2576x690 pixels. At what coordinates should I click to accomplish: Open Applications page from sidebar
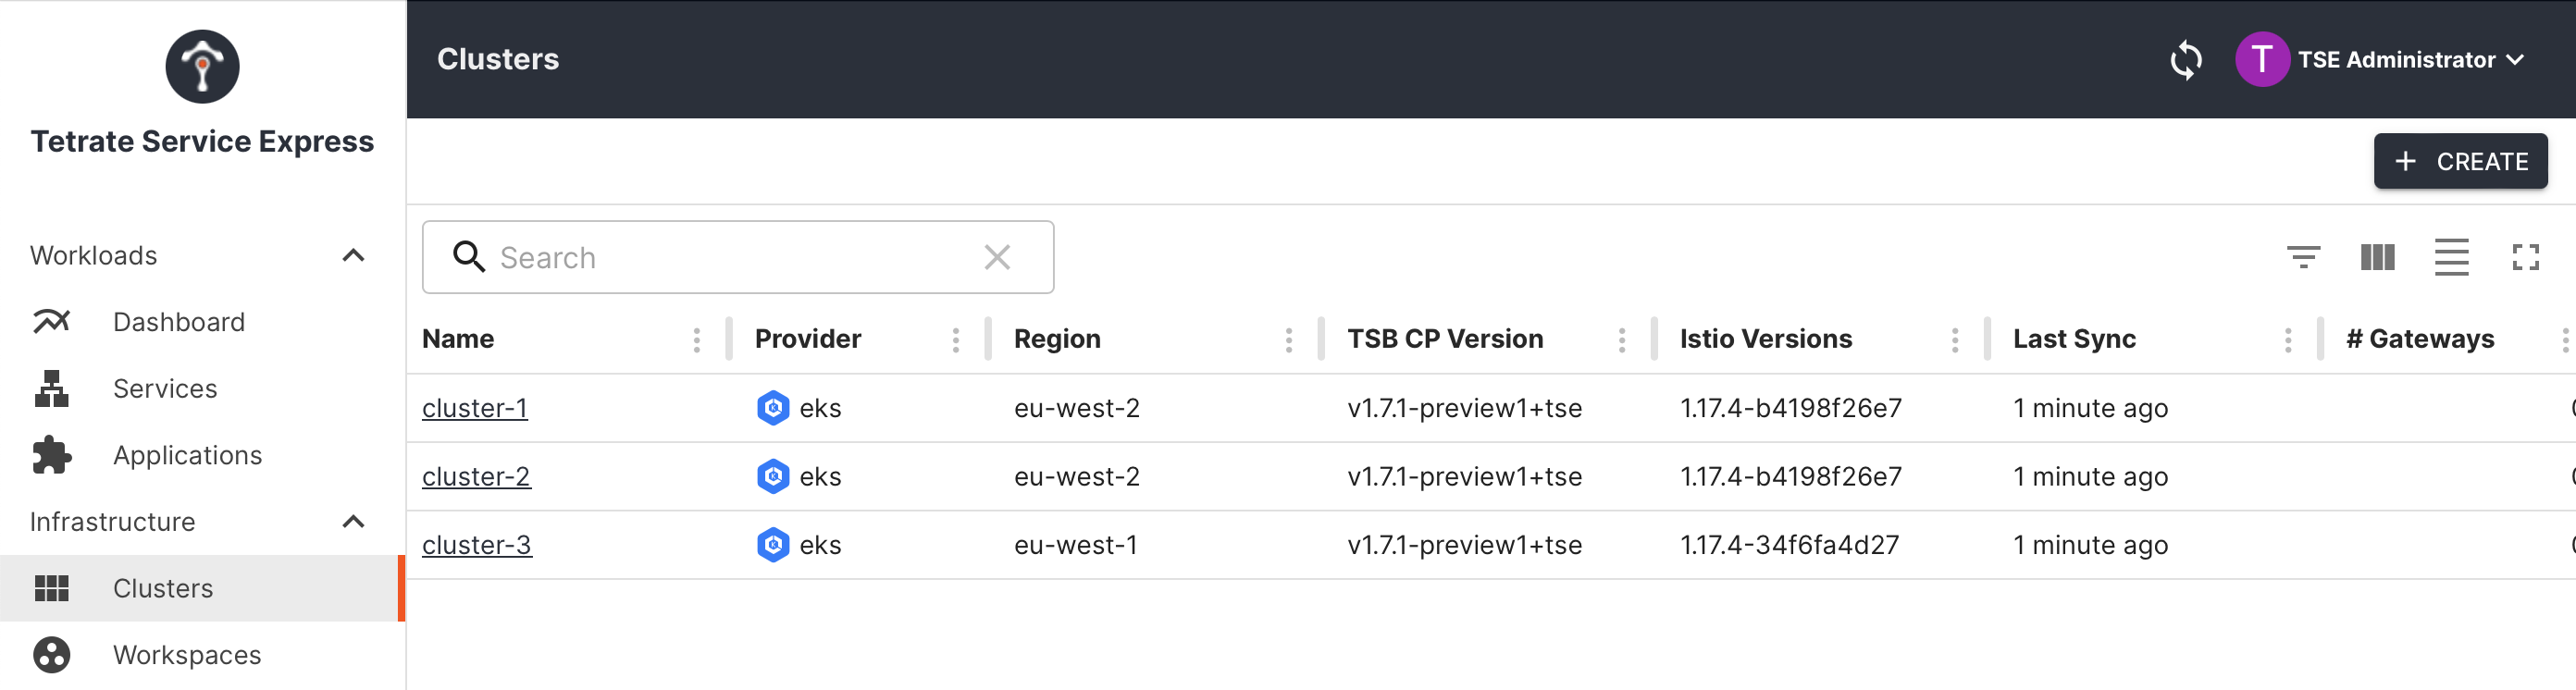pos(187,455)
